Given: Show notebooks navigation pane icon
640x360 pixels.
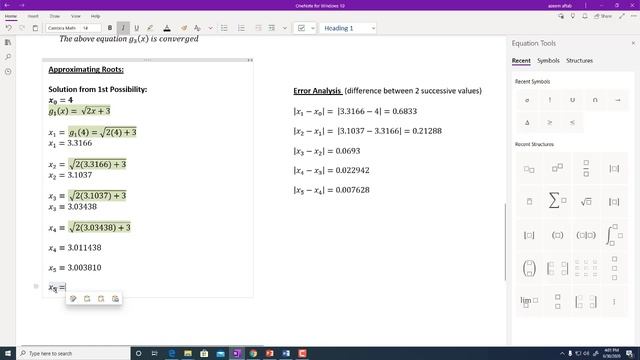Looking at the screenshot, I should pyautogui.click(x=8, y=42).
